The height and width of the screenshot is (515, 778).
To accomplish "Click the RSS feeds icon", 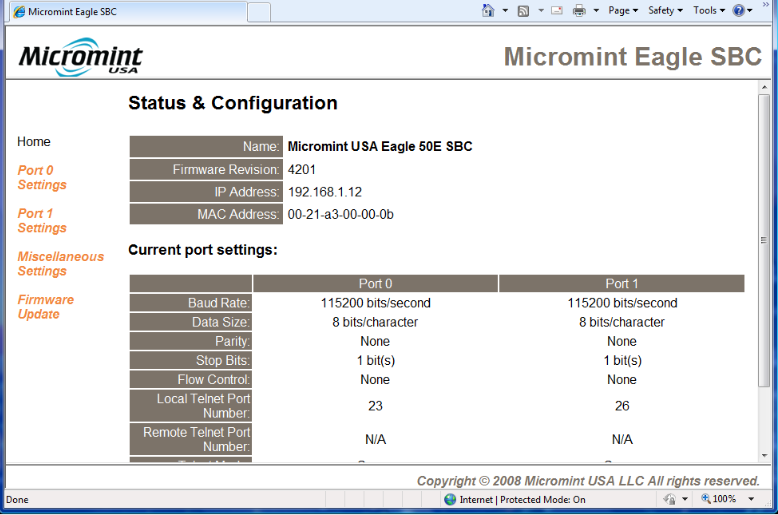I will pyautogui.click(x=523, y=11).
